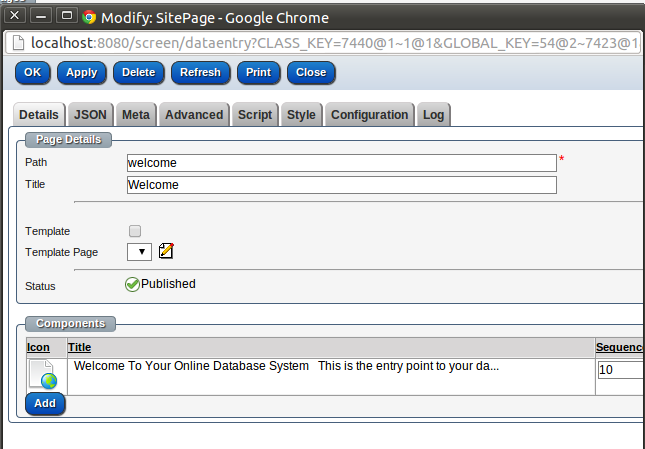Show the Style tab
The width and height of the screenshot is (645, 449).
point(301,115)
